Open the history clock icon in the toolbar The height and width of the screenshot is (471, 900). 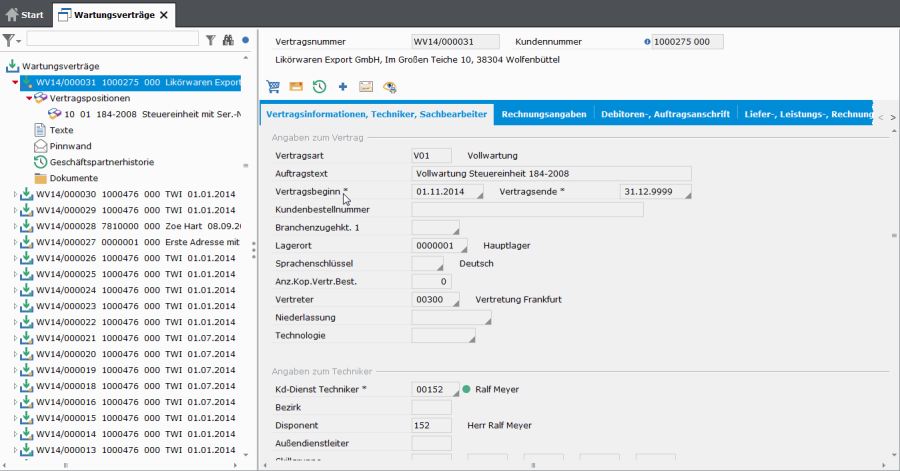319,87
